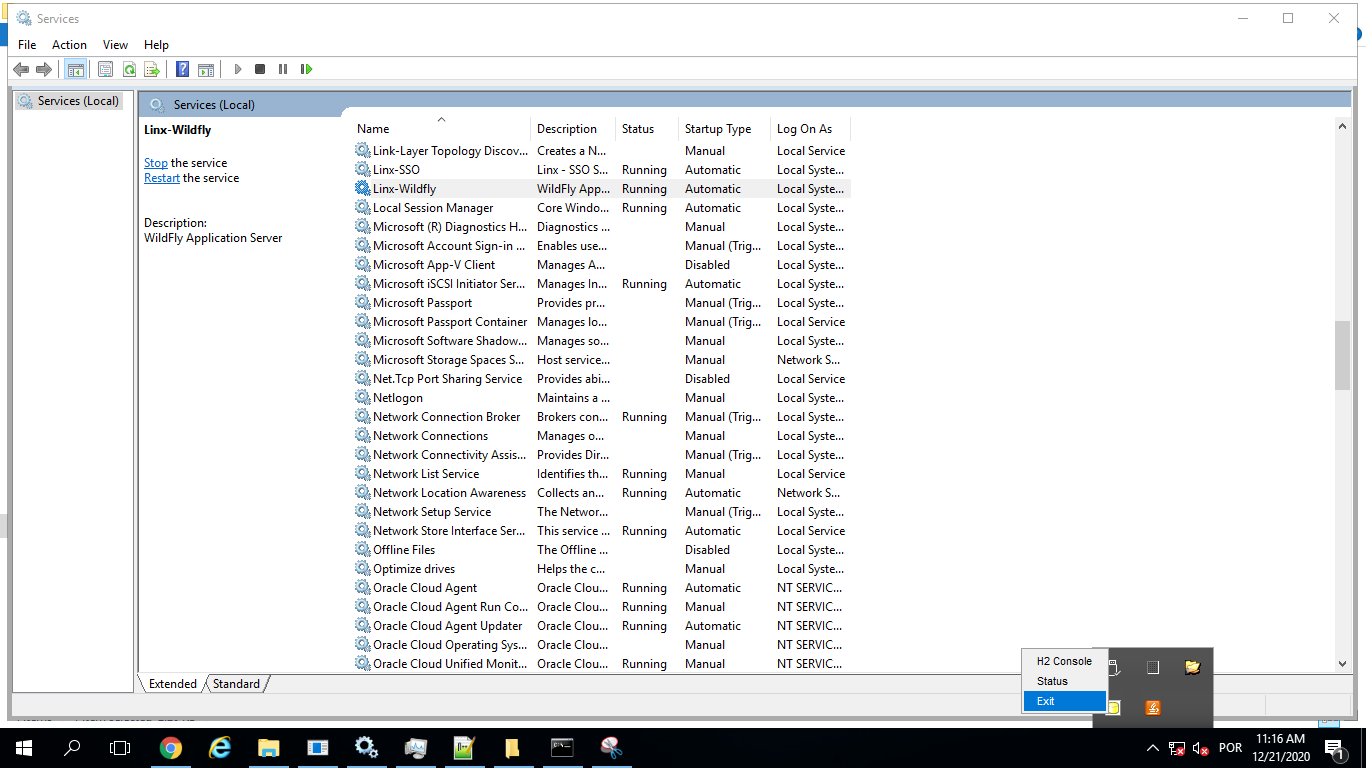
Task: Open Properties from the toolbar icon
Action: coord(105,69)
